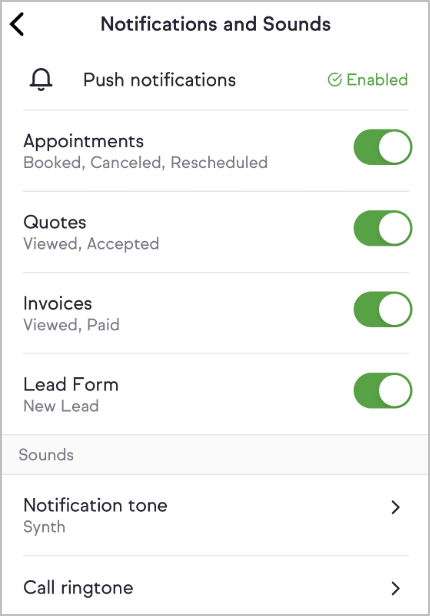The height and width of the screenshot is (616, 430).
Task: Go back using the left arrow icon
Action: pos(17,24)
